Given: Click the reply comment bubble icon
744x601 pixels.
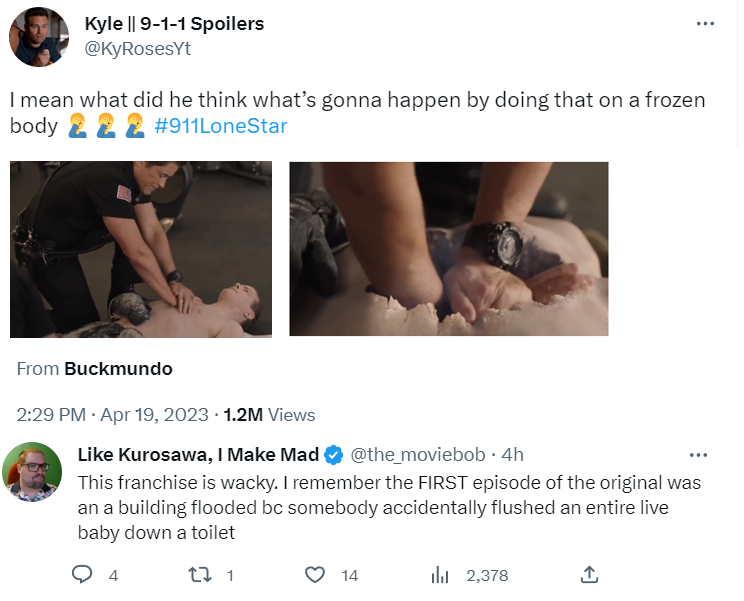Looking at the screenshot, I should pos(83,574).
